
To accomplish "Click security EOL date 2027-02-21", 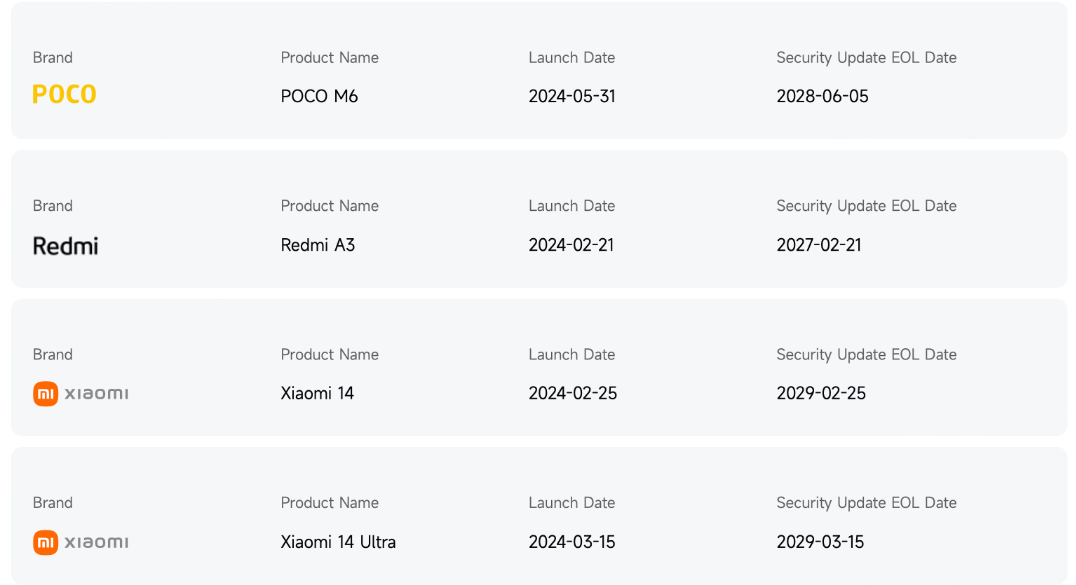I will (819, 245).
